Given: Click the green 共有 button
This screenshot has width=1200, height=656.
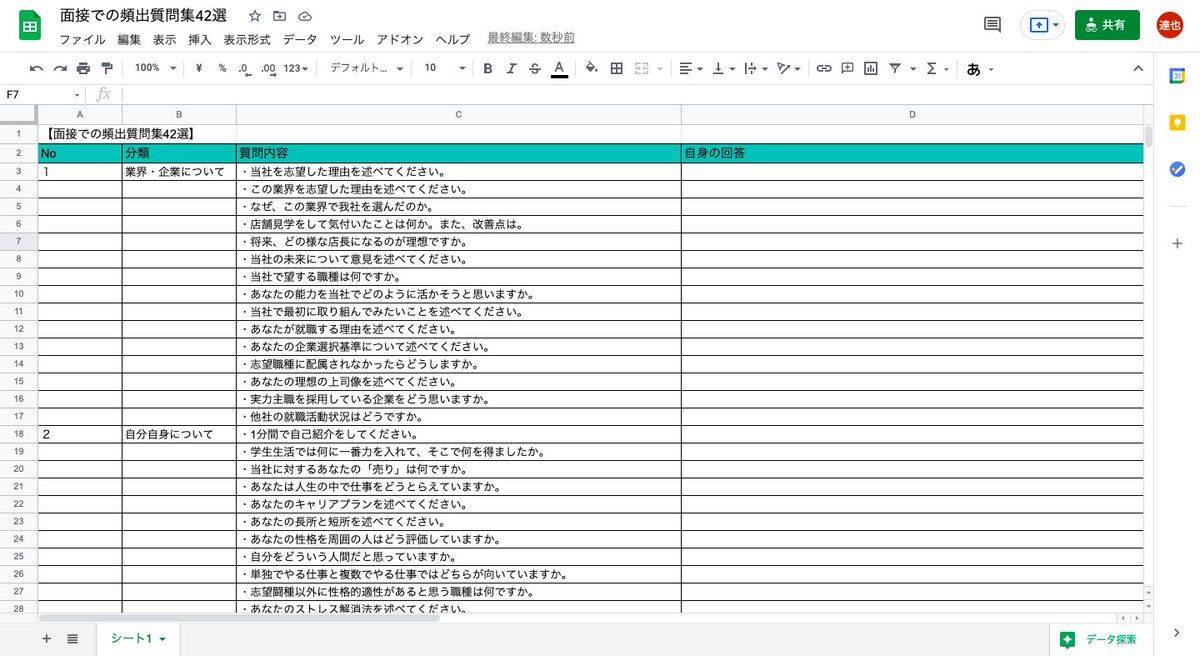Looking at the screenshot, I should click(1107, 25).
